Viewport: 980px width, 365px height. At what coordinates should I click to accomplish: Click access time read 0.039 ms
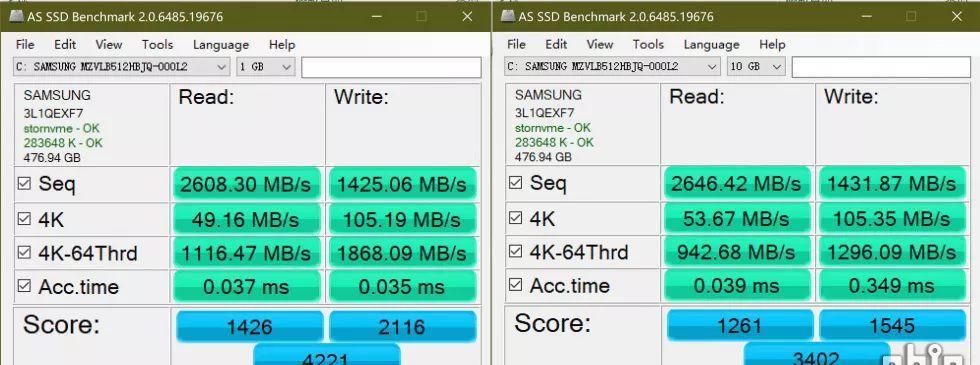(737, 286)
